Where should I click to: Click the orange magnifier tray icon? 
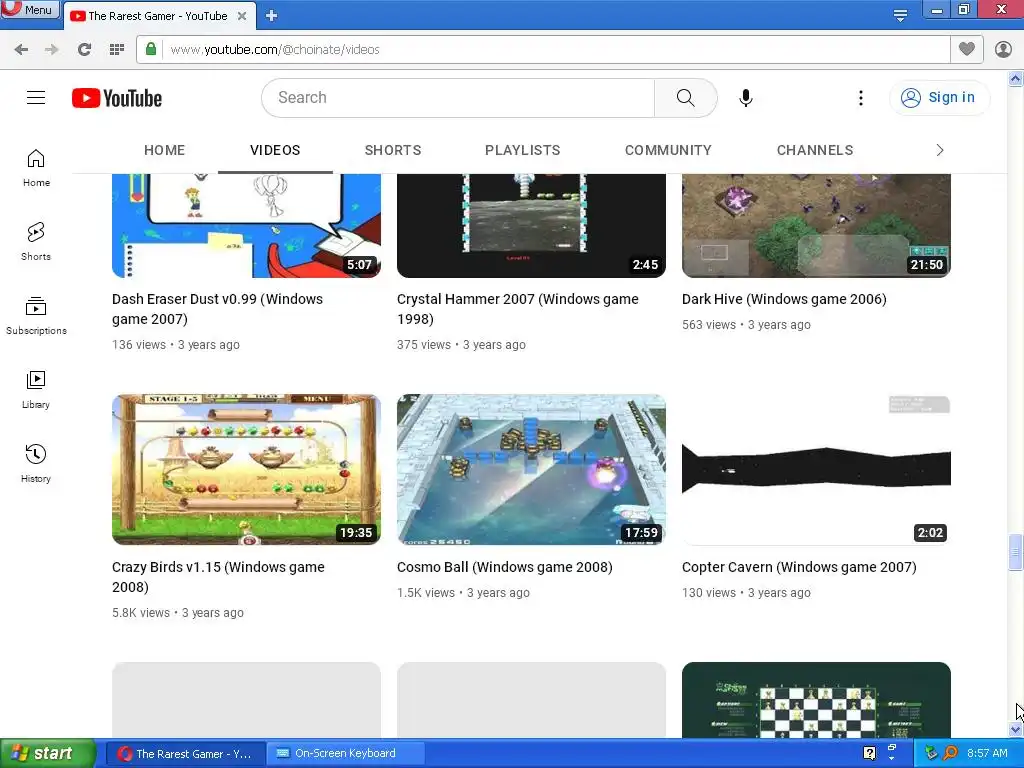click(x=950, y=753)
